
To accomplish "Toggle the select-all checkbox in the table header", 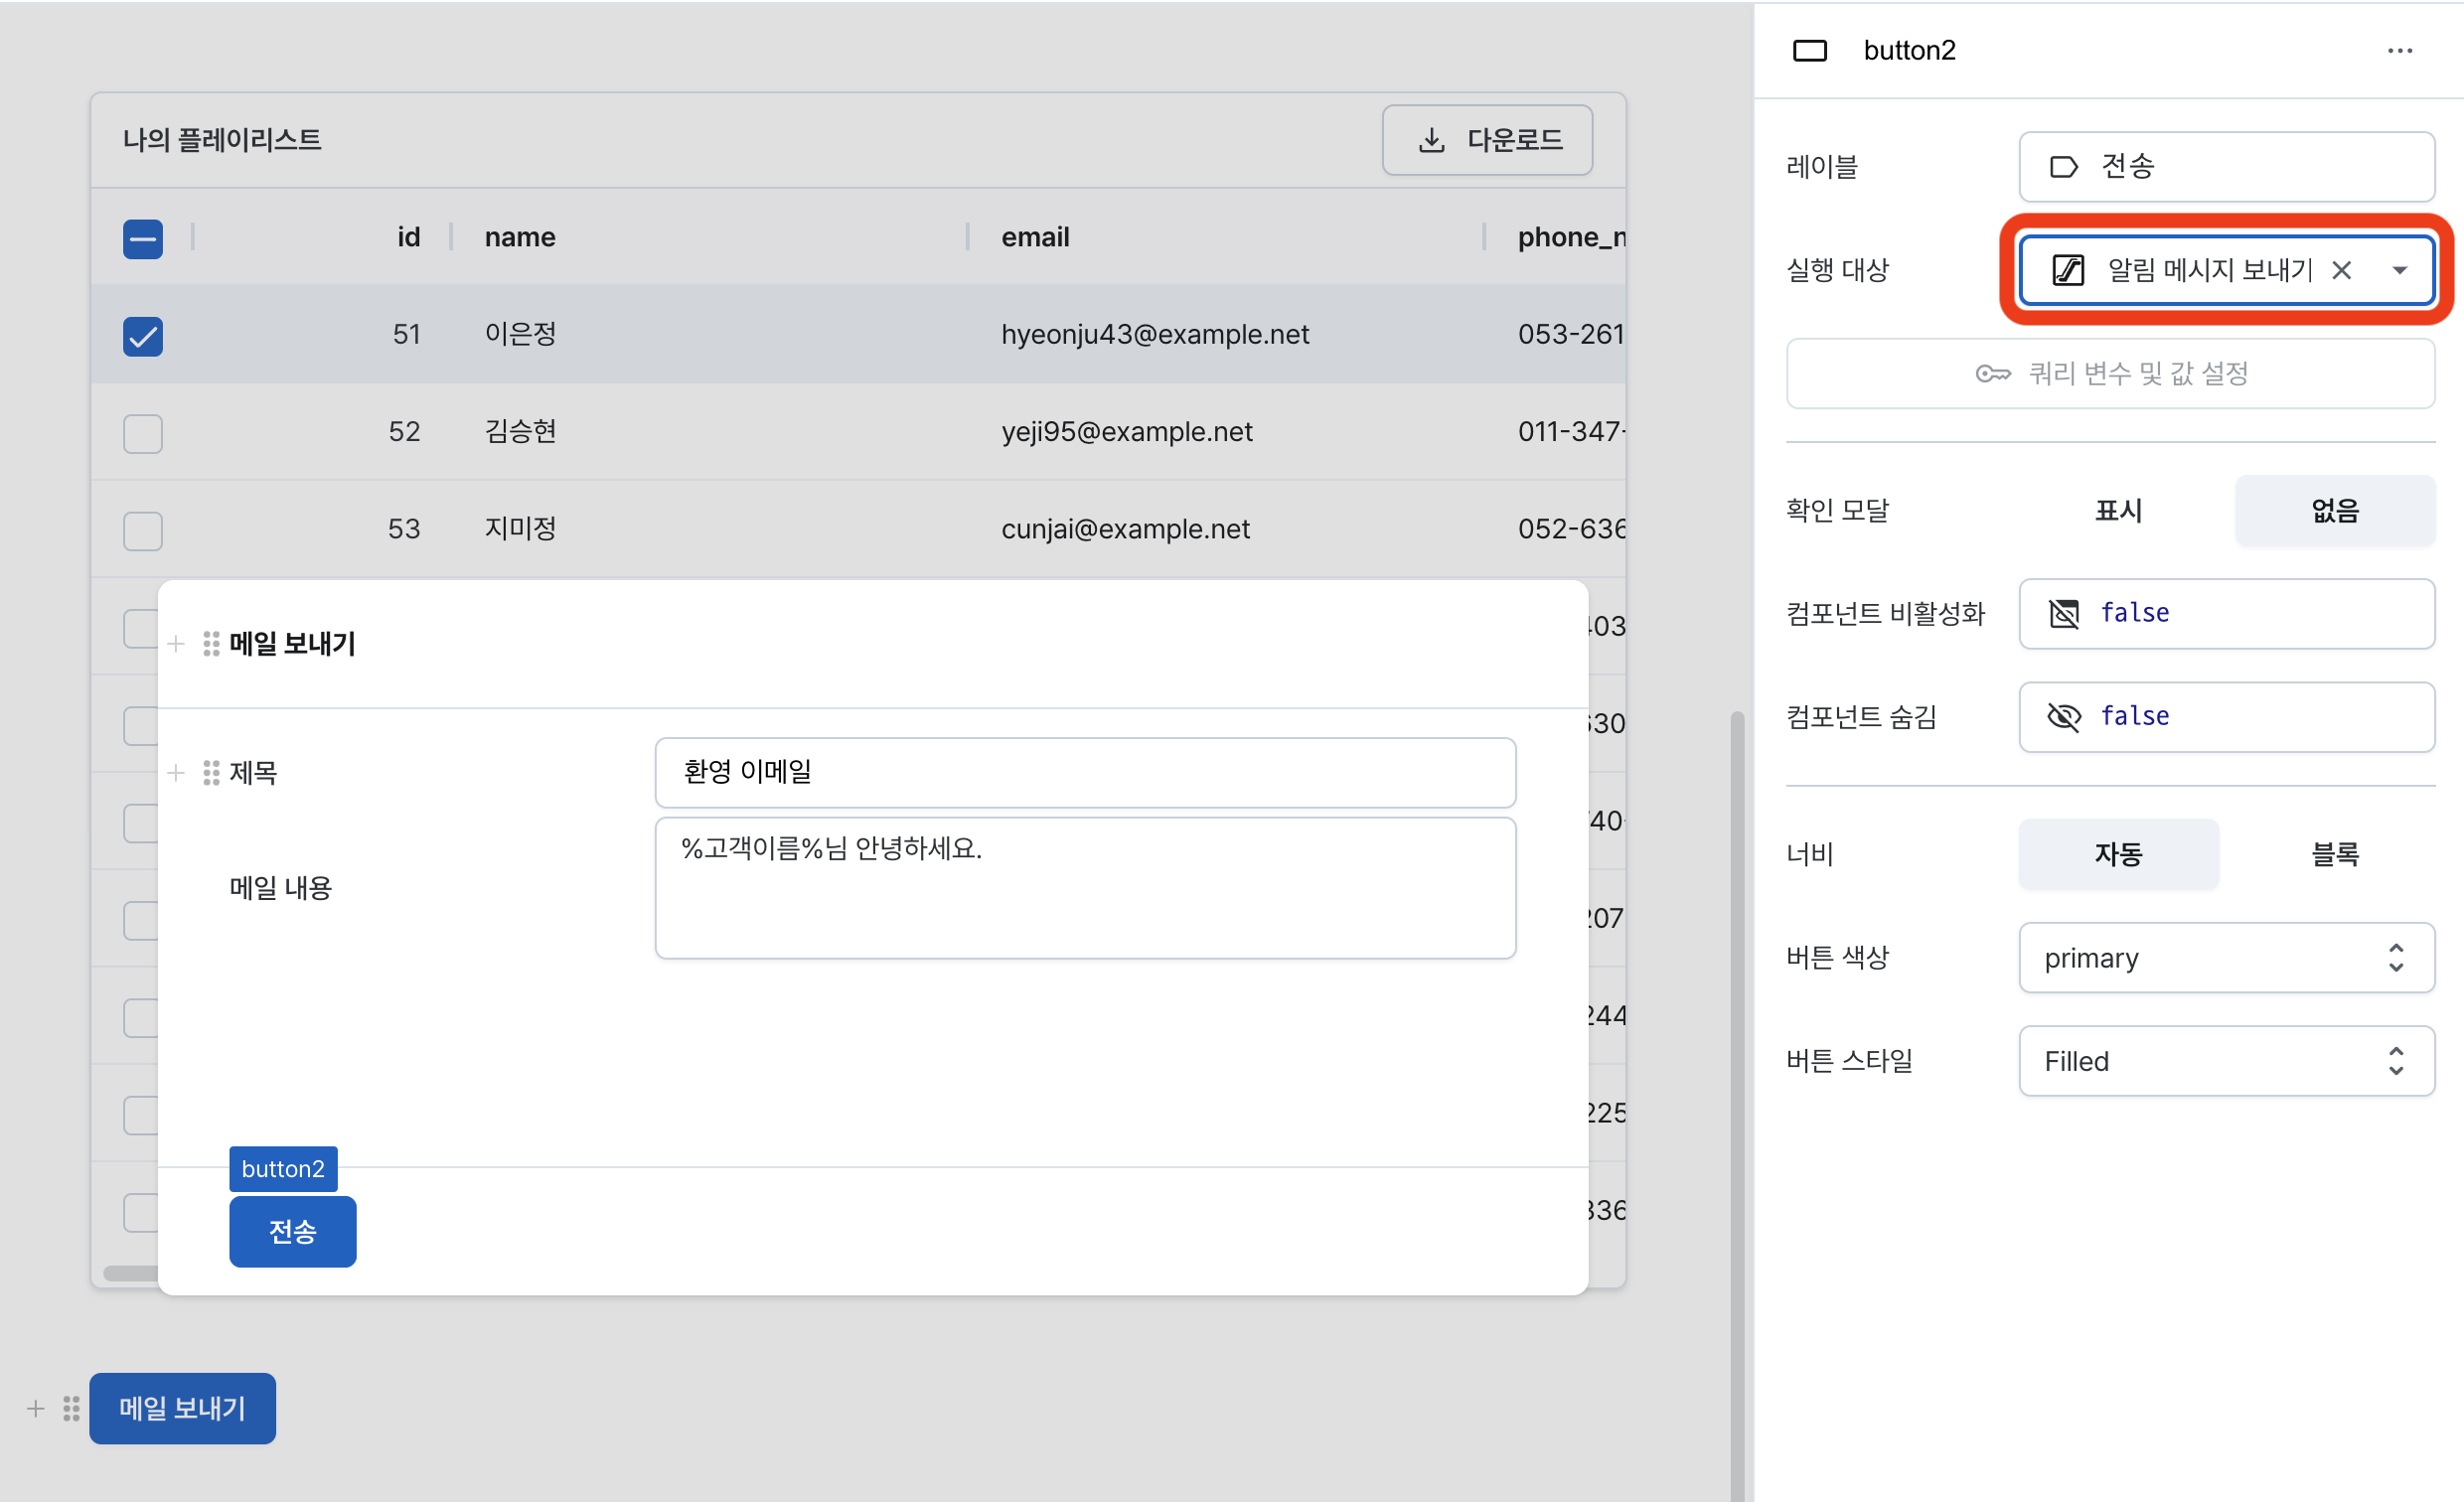I will point(143,239).
